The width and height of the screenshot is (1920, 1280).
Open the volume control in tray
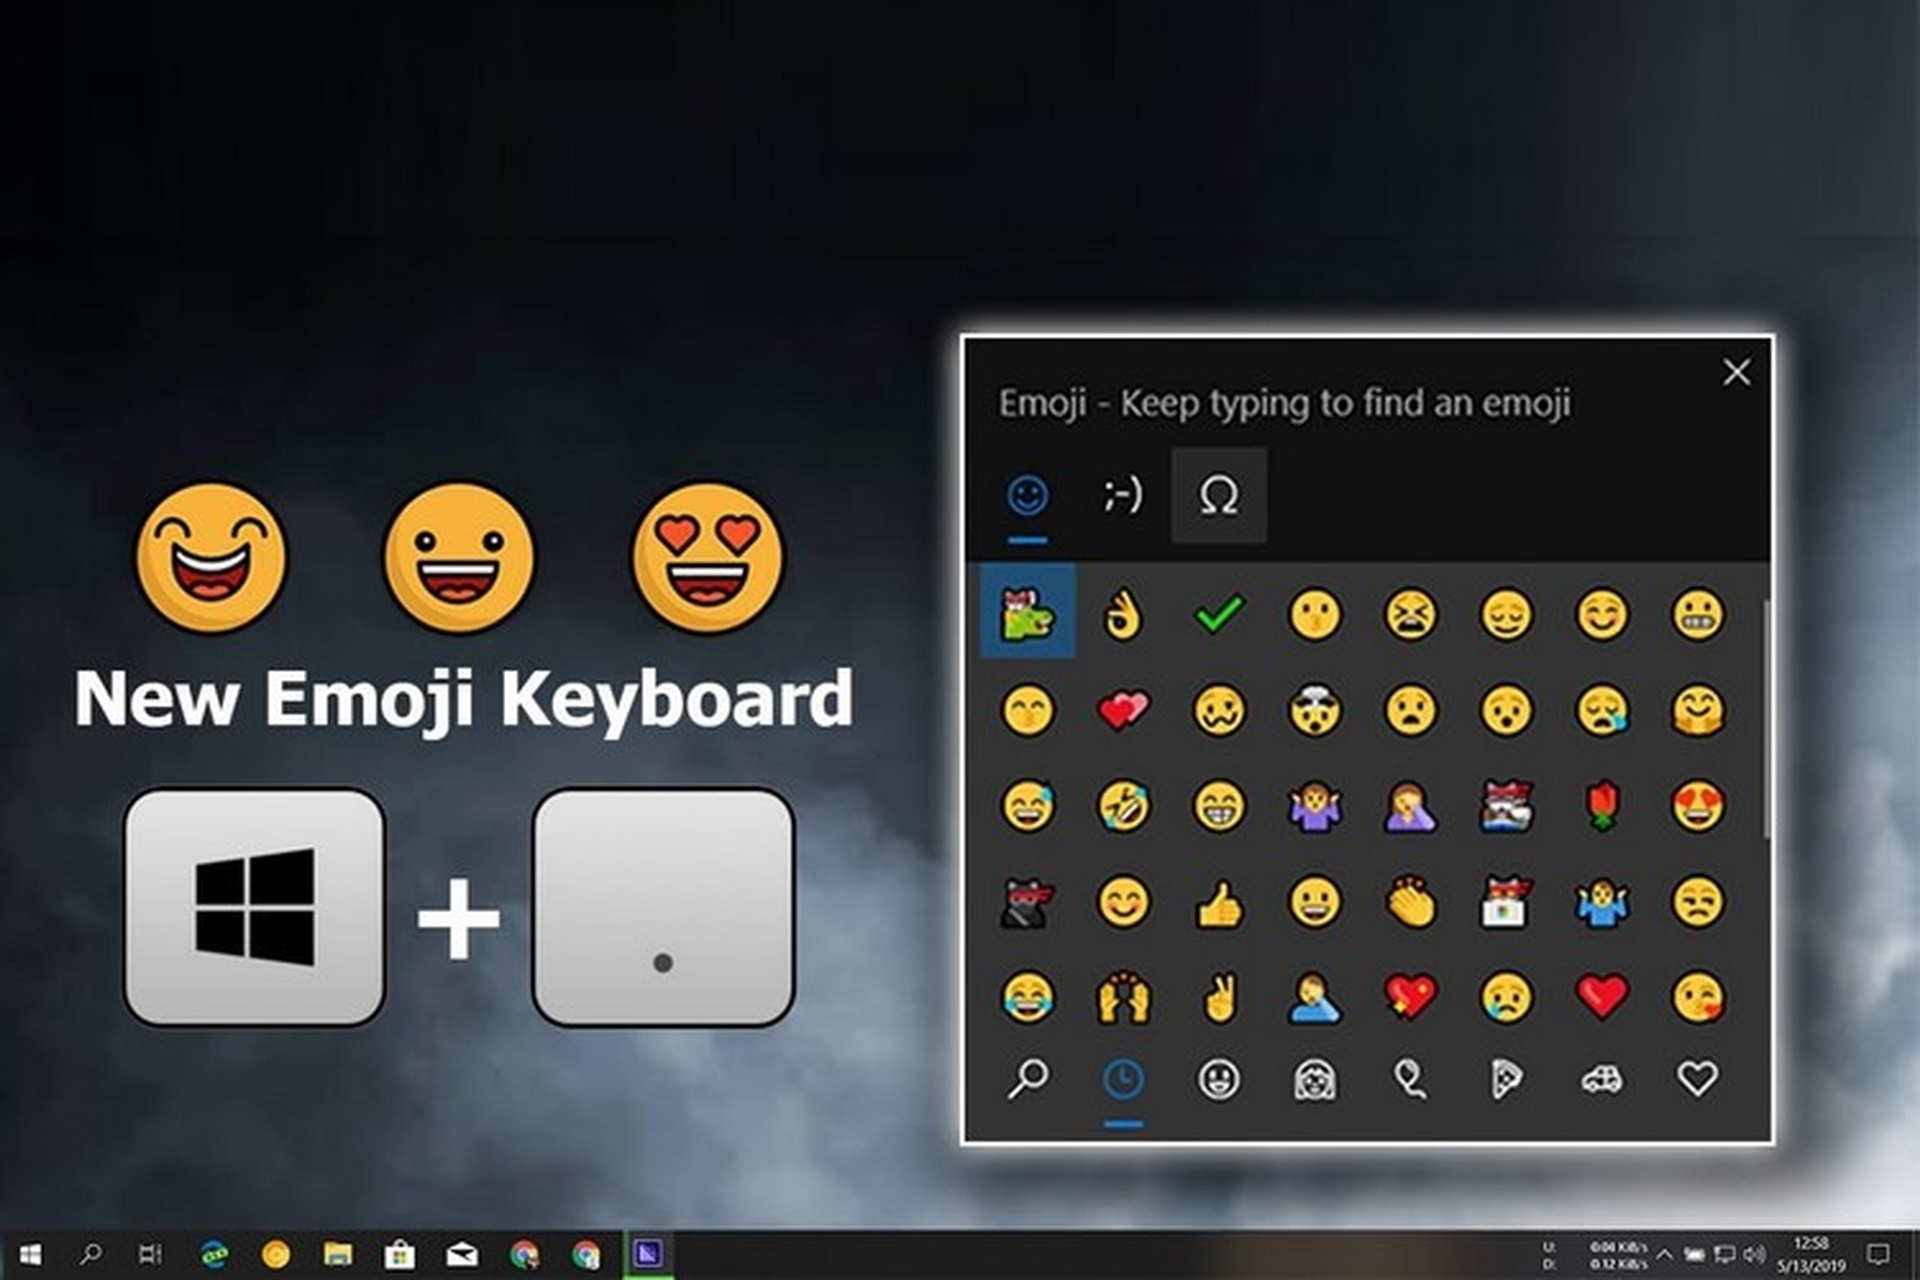click(x=1754, y=1254)
